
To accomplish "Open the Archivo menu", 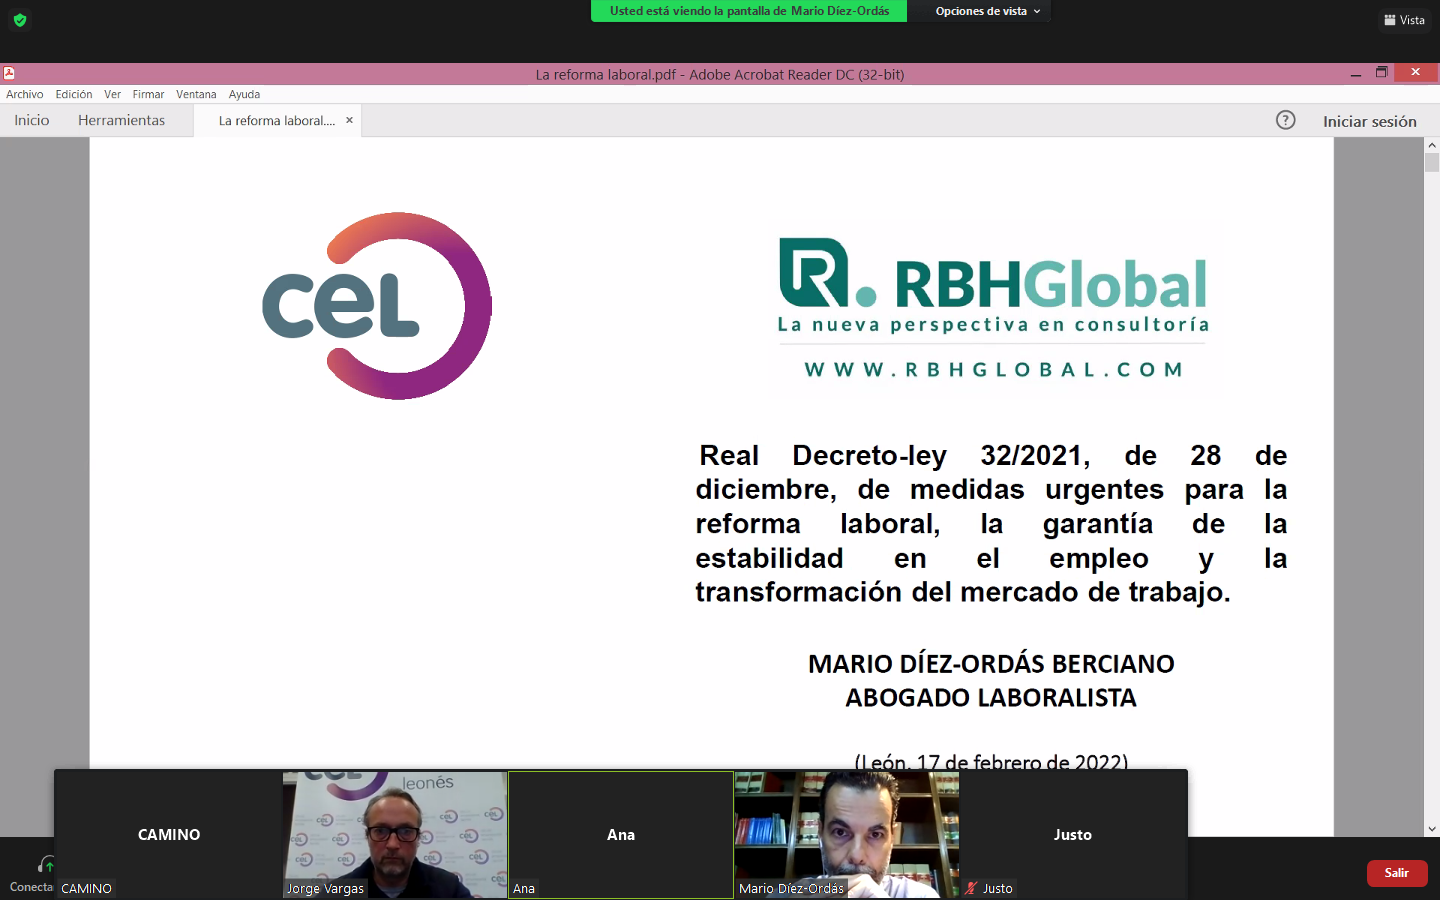I will [x=25, y=94].
